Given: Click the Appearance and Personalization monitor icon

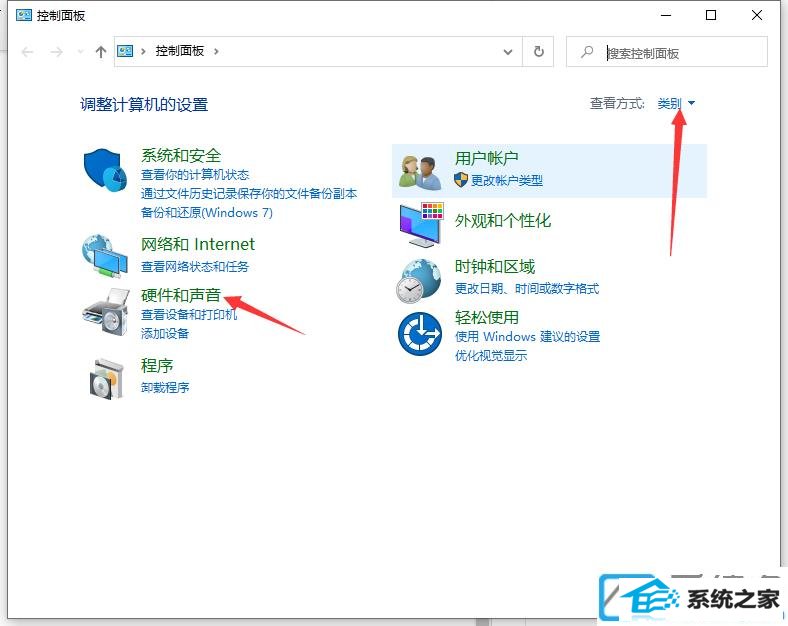Looking at the screenshot, I should point(422,225).
